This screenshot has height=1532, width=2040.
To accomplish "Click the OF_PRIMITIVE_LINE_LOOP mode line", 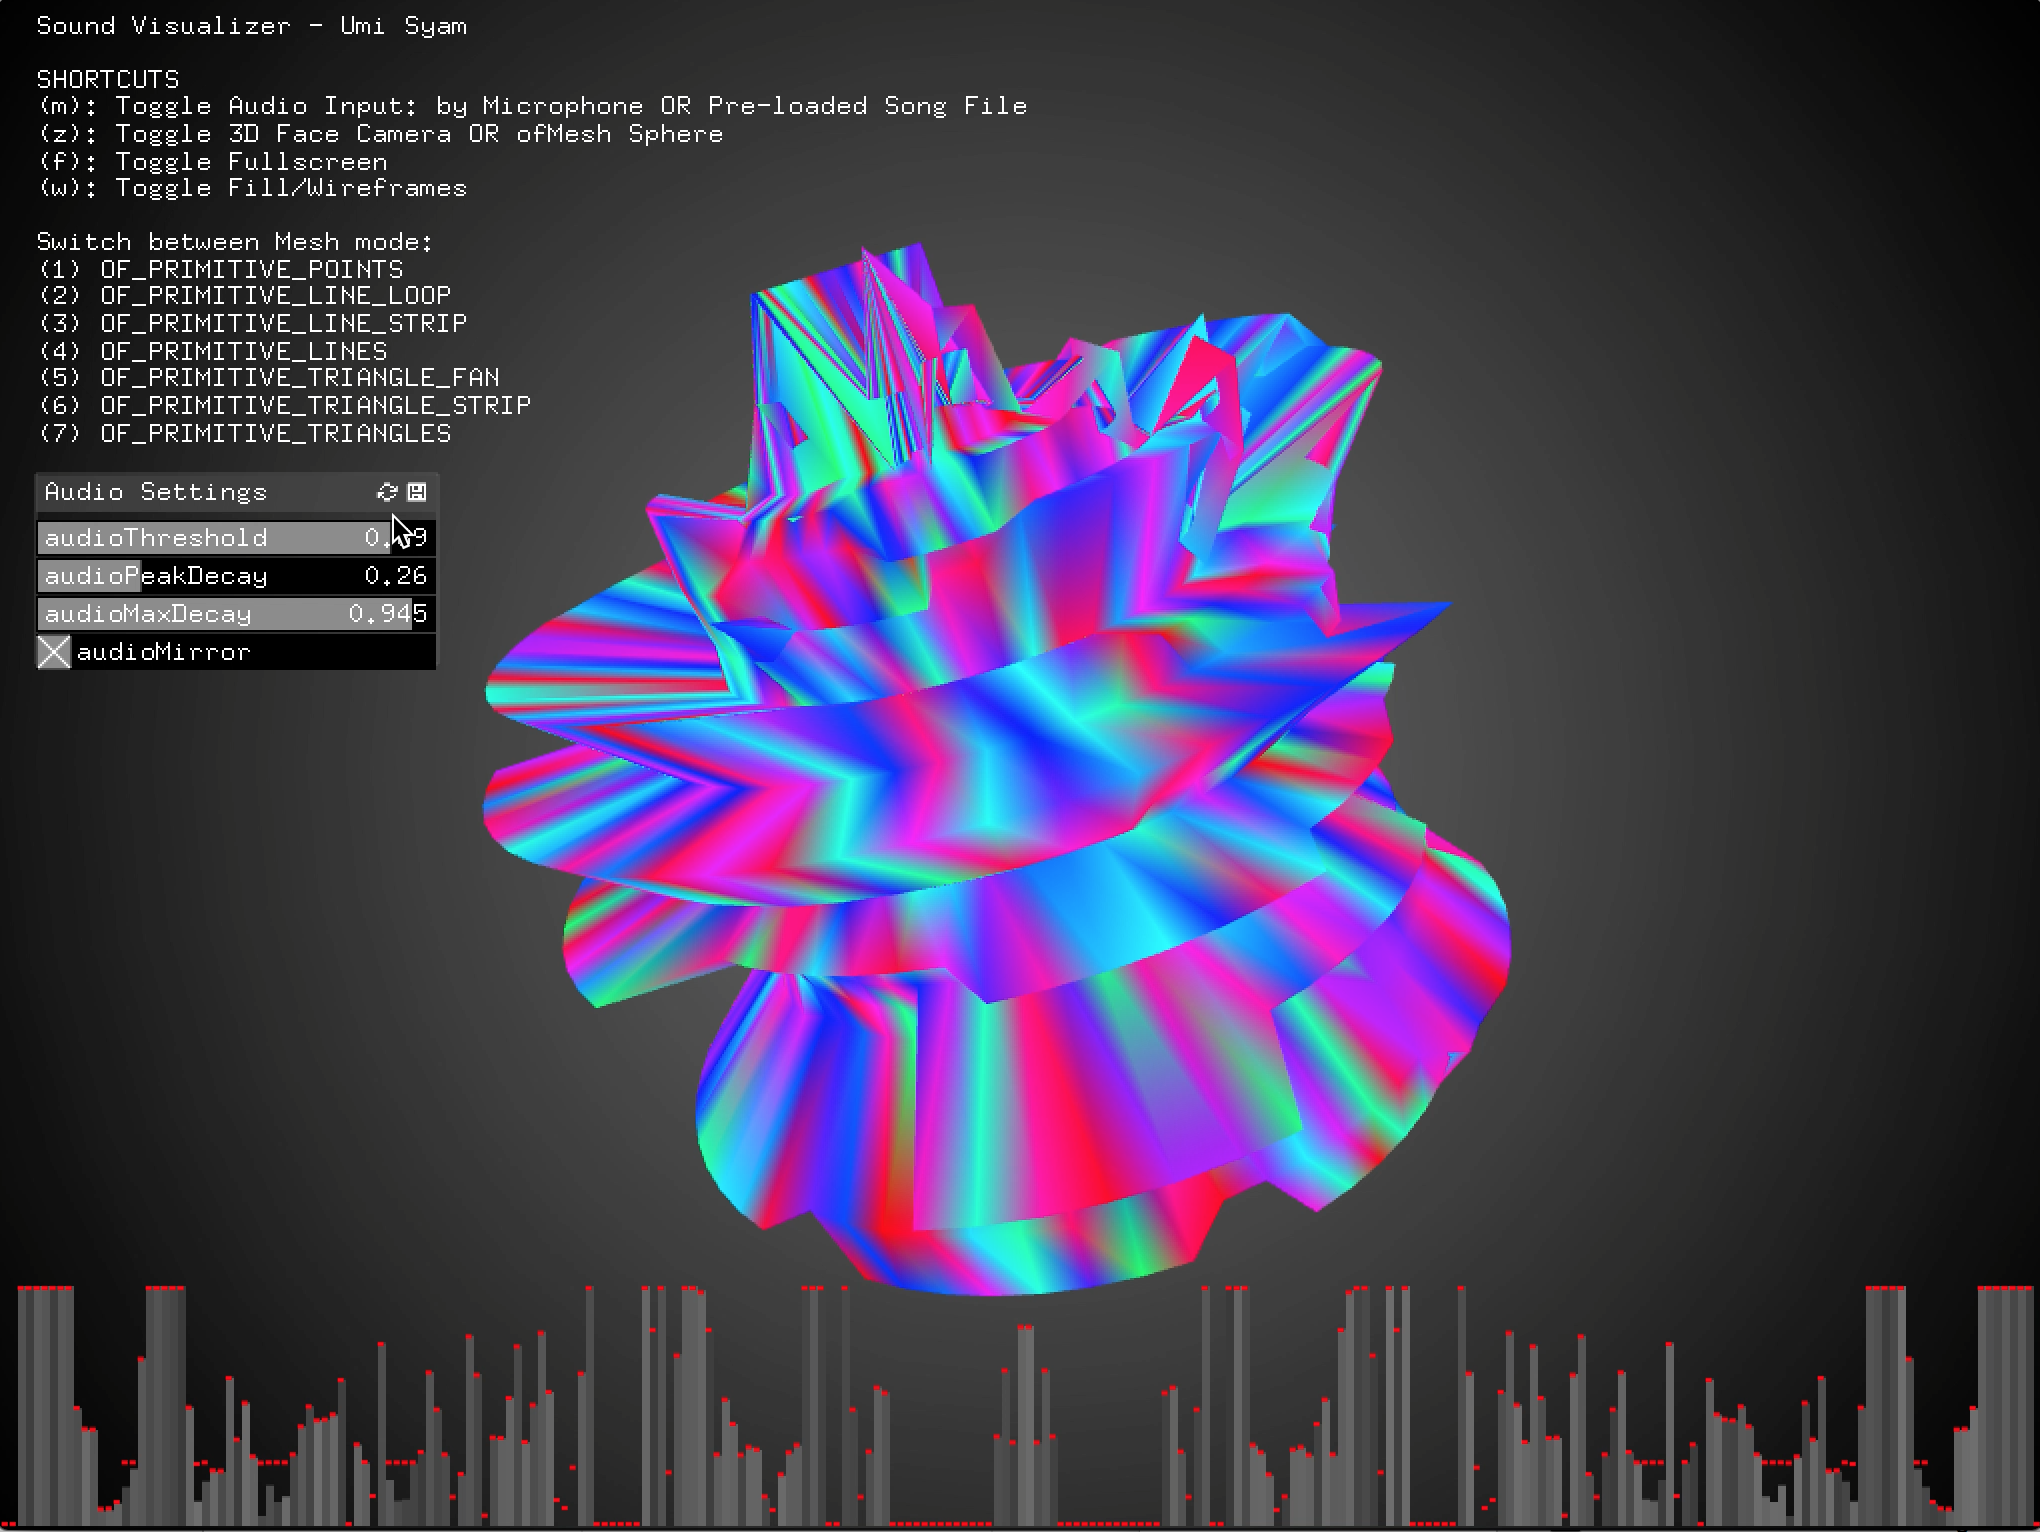I will click(x=245, y=296).
